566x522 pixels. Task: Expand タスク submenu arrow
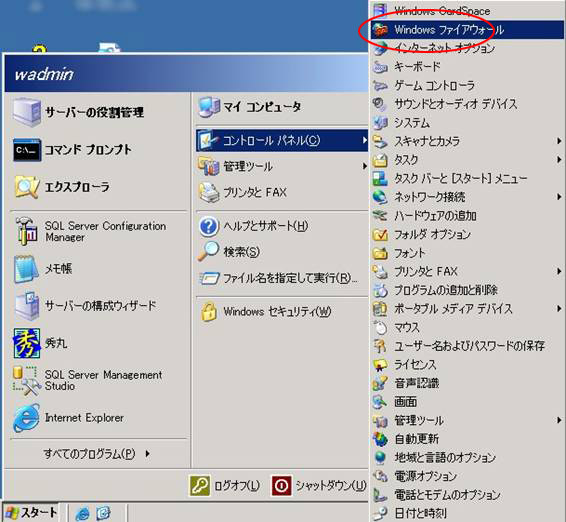click(x=559, y=160)
